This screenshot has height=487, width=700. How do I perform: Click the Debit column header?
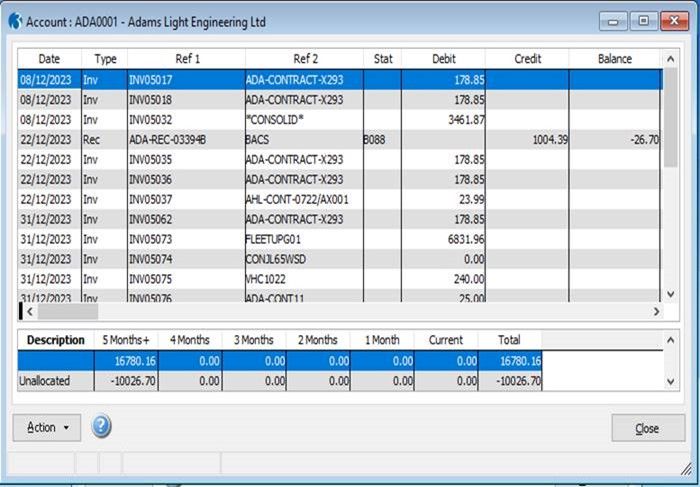444,59
